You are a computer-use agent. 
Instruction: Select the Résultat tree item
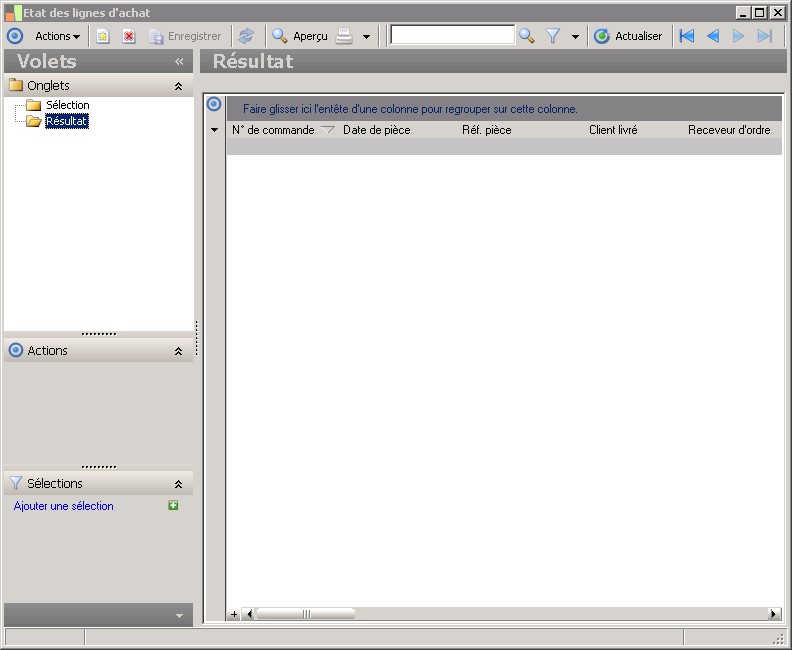(67, 121)
